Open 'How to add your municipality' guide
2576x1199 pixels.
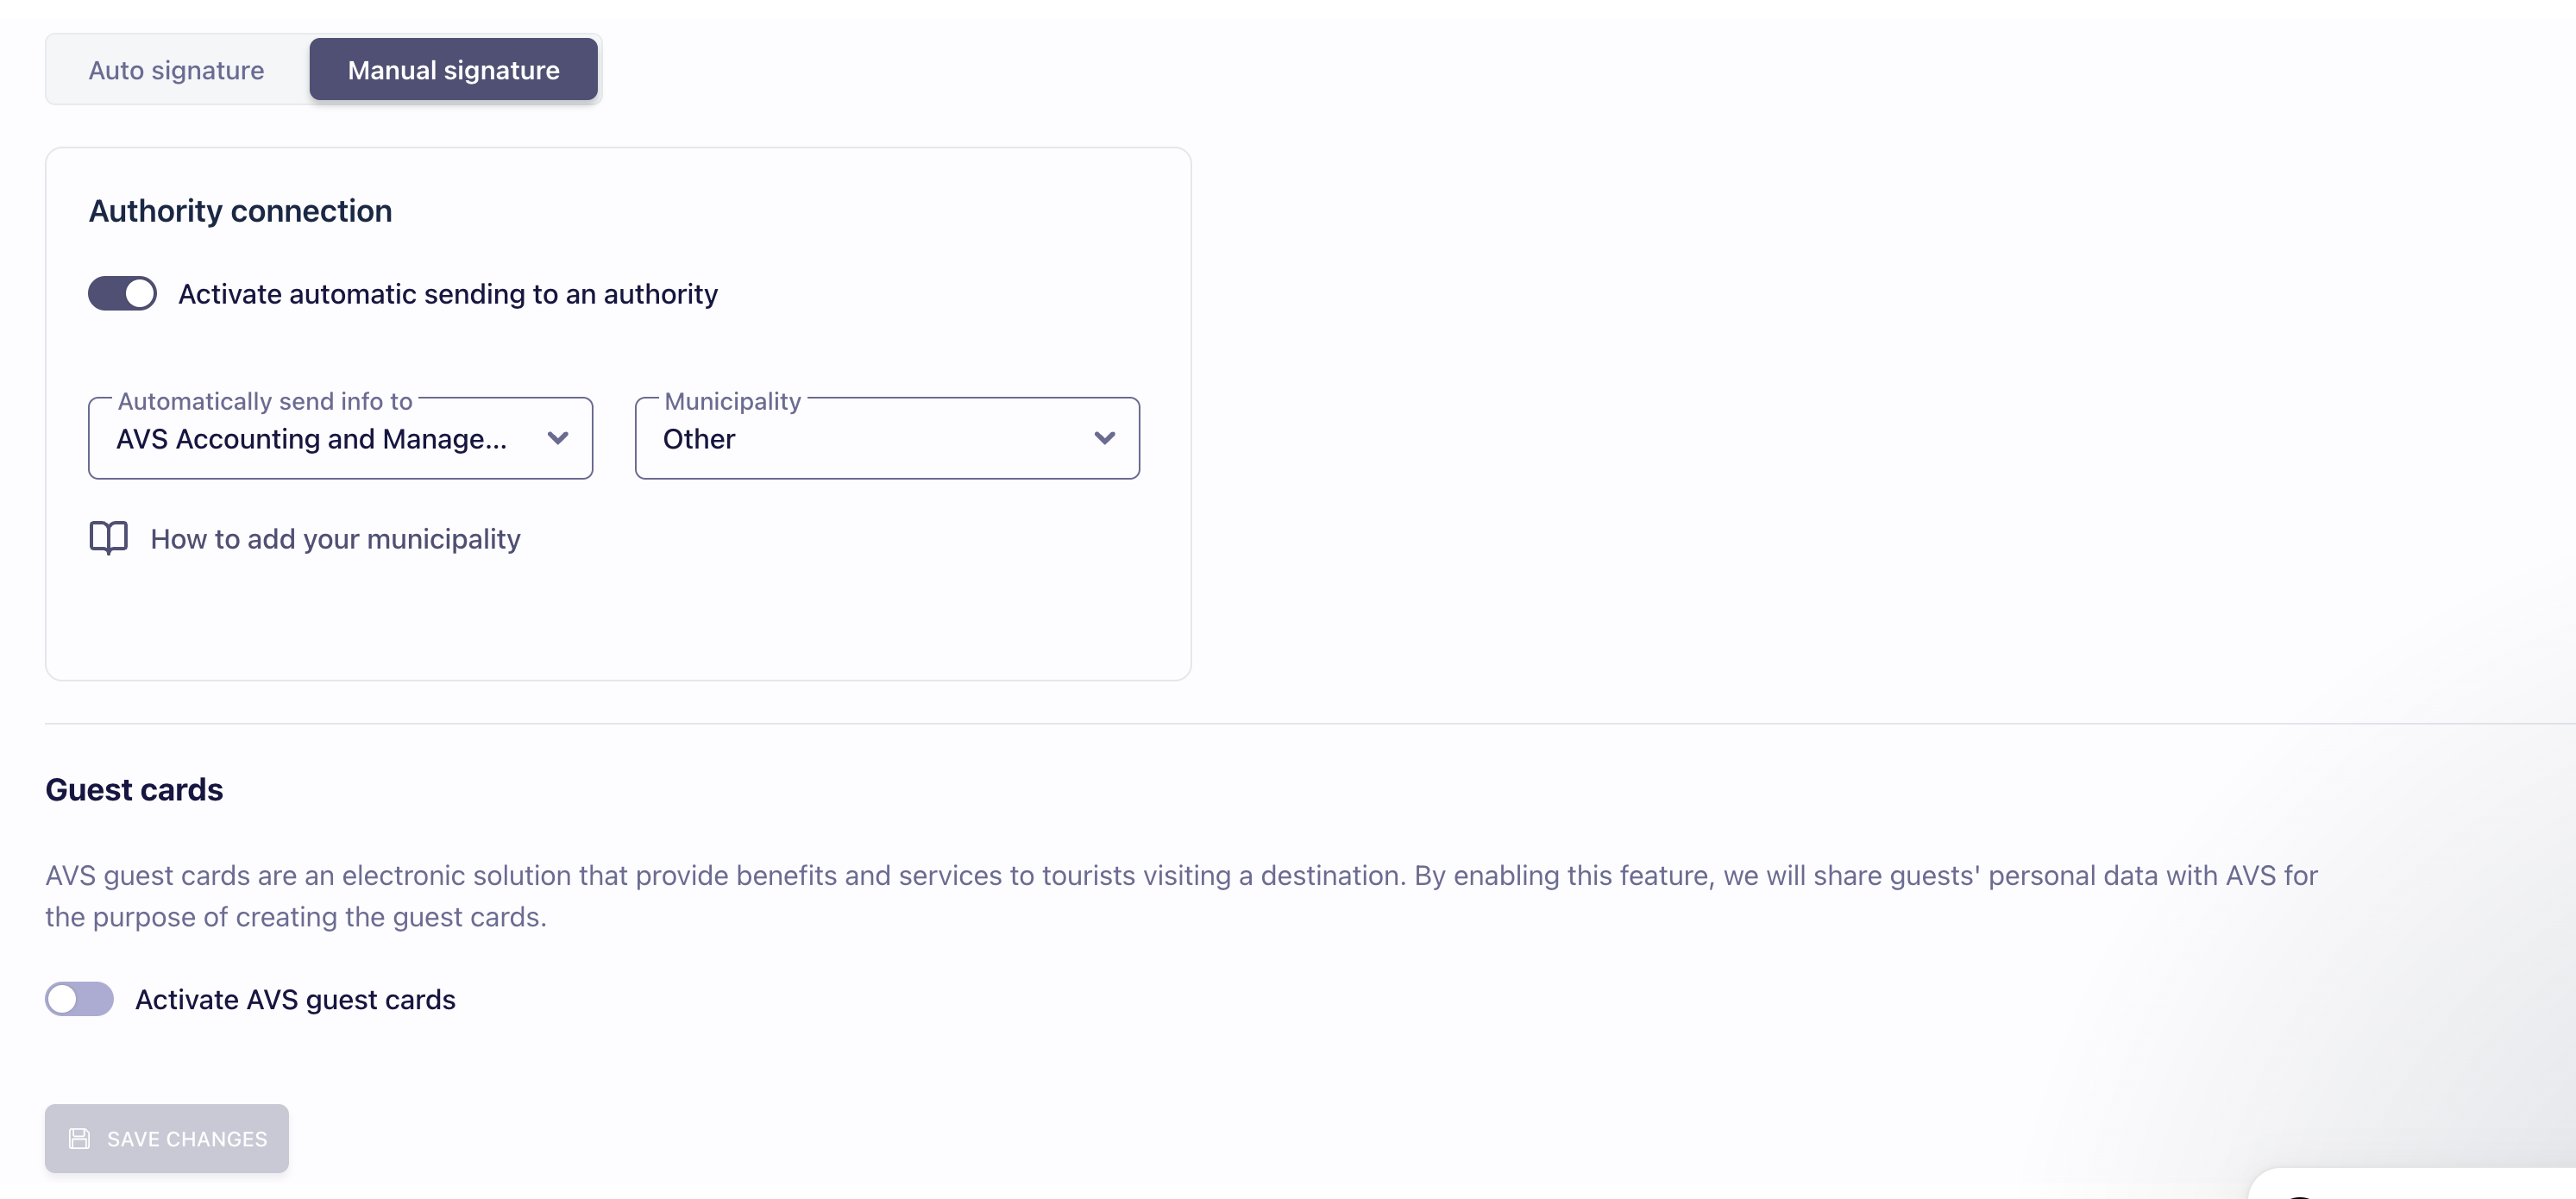point(335,539)
